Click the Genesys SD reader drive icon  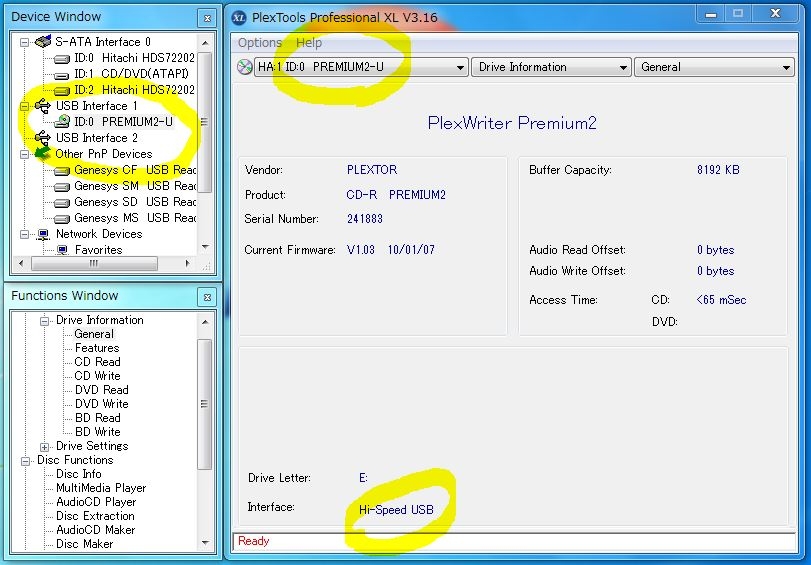62,203
